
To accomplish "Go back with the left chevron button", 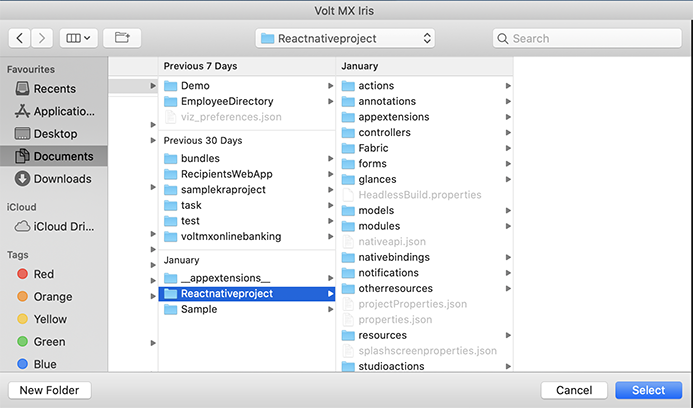I will [x=19, y=38].
